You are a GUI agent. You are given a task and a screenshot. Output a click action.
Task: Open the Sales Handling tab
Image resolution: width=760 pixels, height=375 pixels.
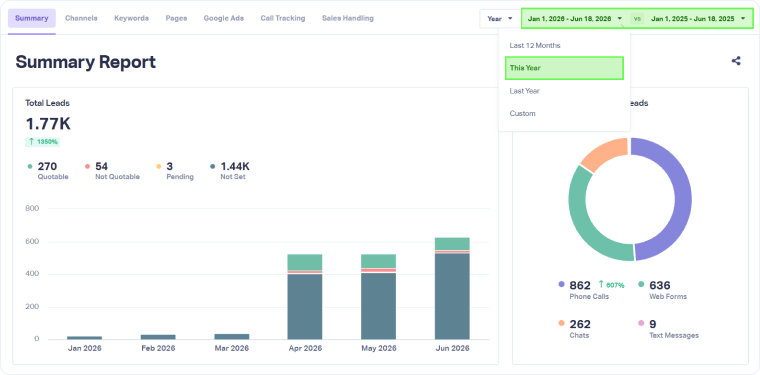(348, 18)
